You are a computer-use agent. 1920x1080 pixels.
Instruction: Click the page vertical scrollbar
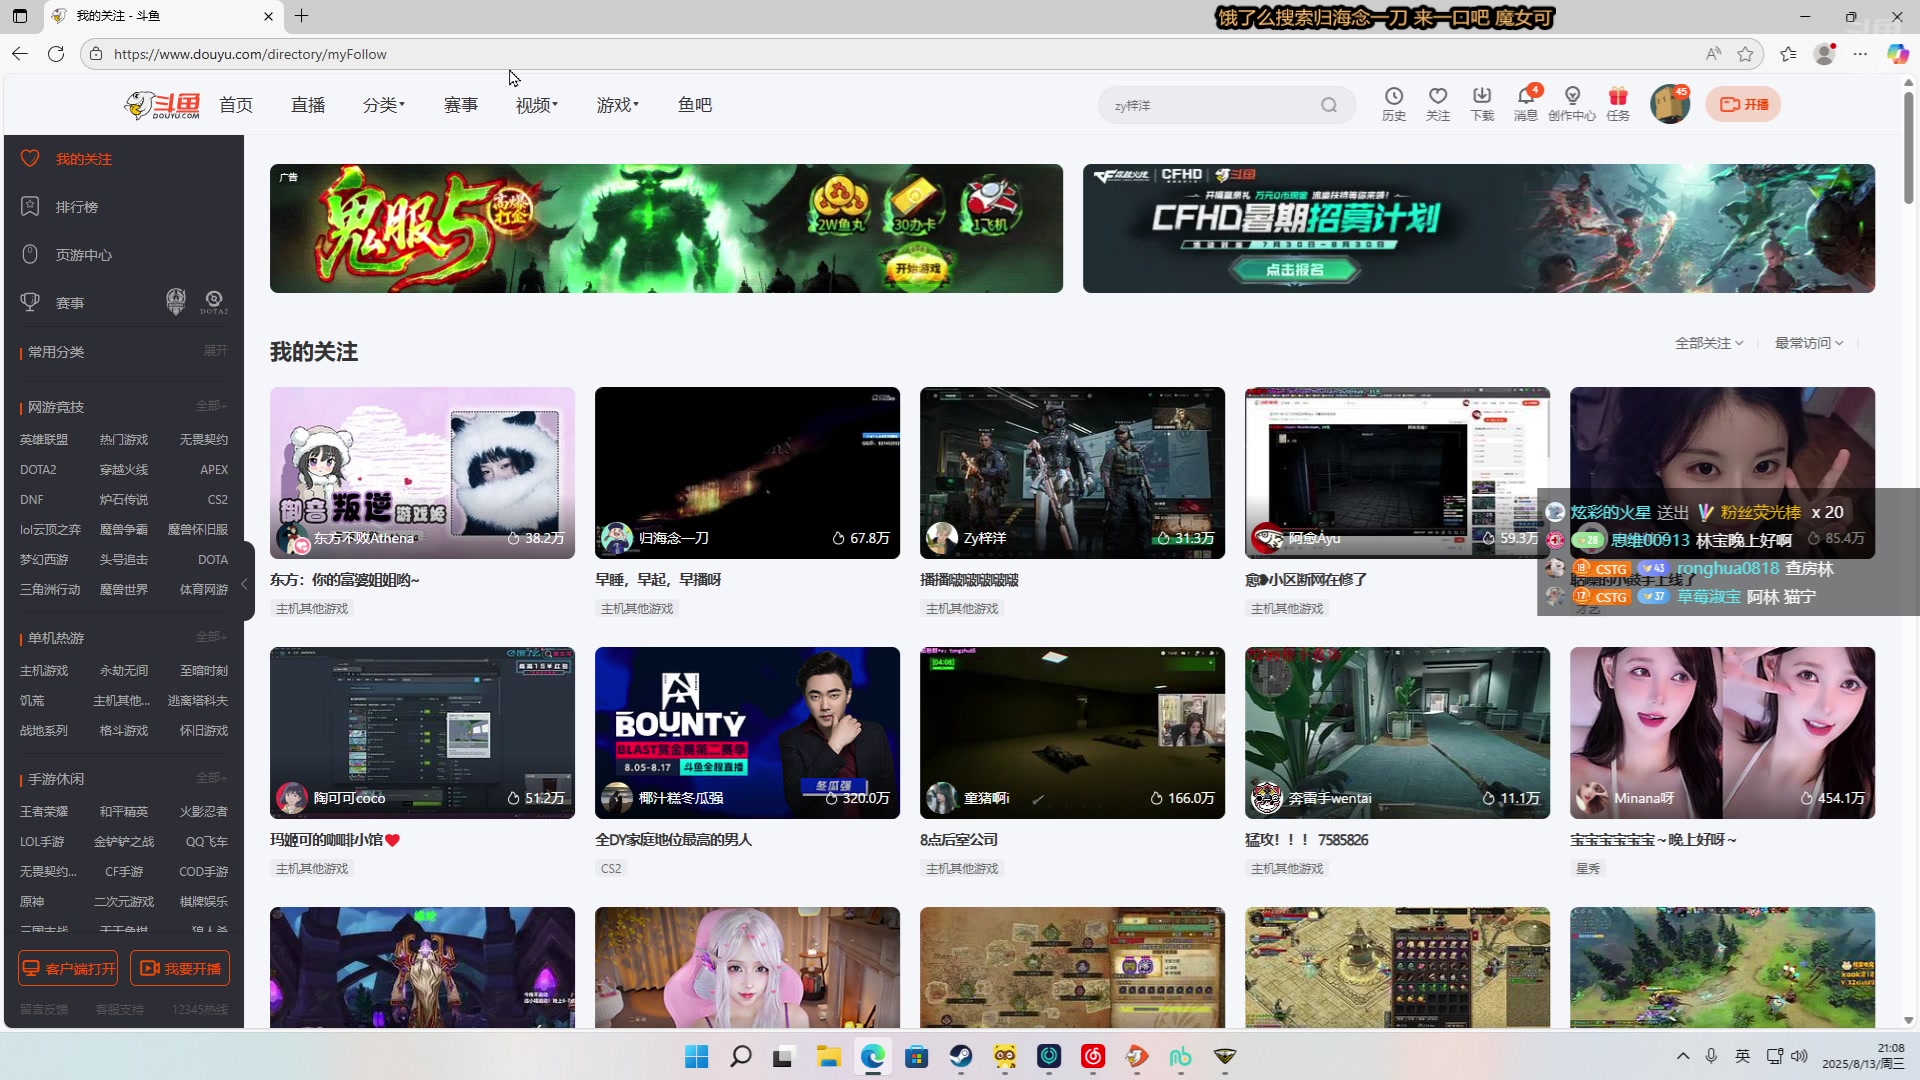pos(1908,150)
